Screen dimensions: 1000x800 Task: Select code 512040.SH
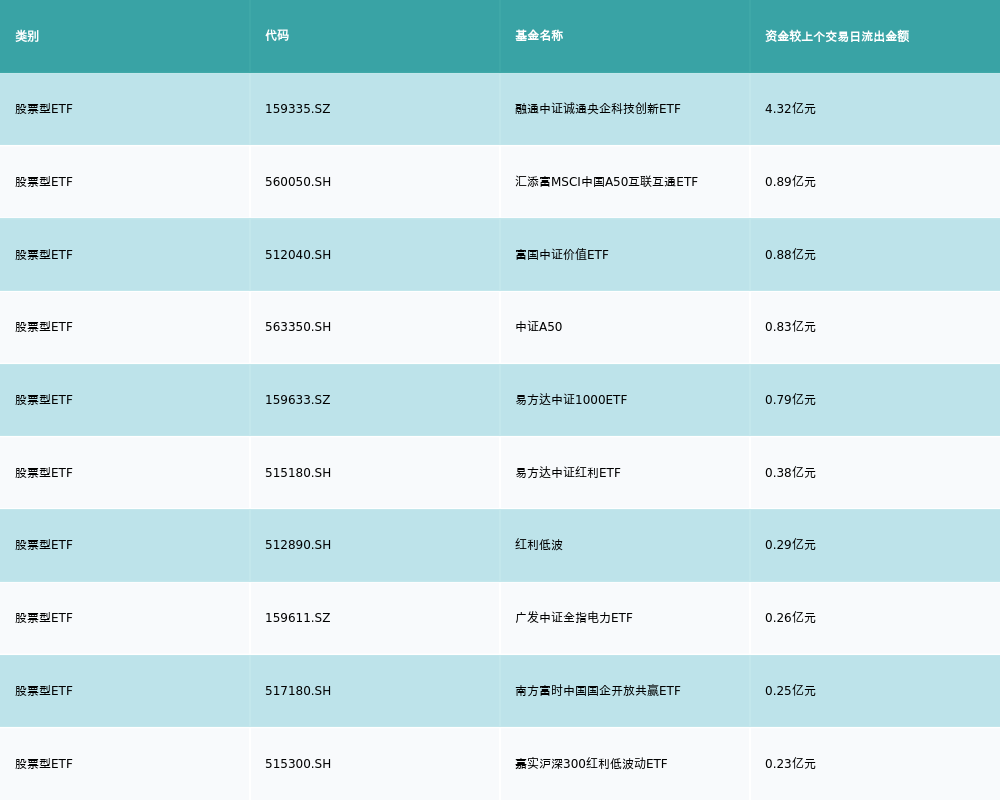pos(298,255)
